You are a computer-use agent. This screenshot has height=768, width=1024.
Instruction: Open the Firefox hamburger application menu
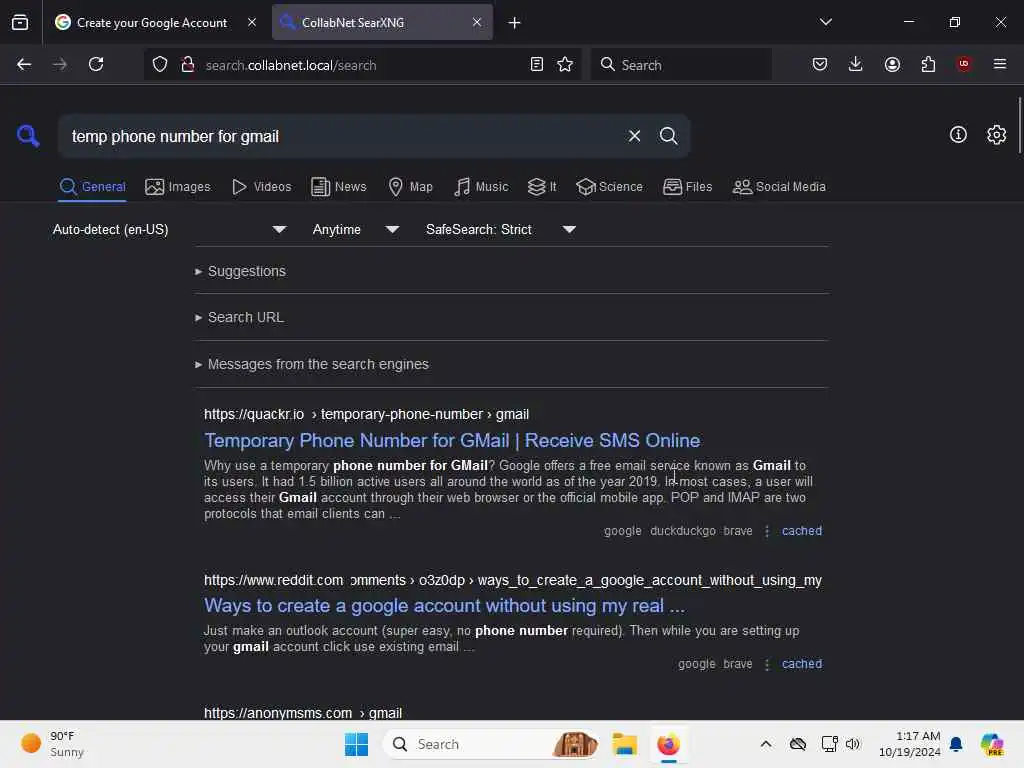[x=1000, y=64]
